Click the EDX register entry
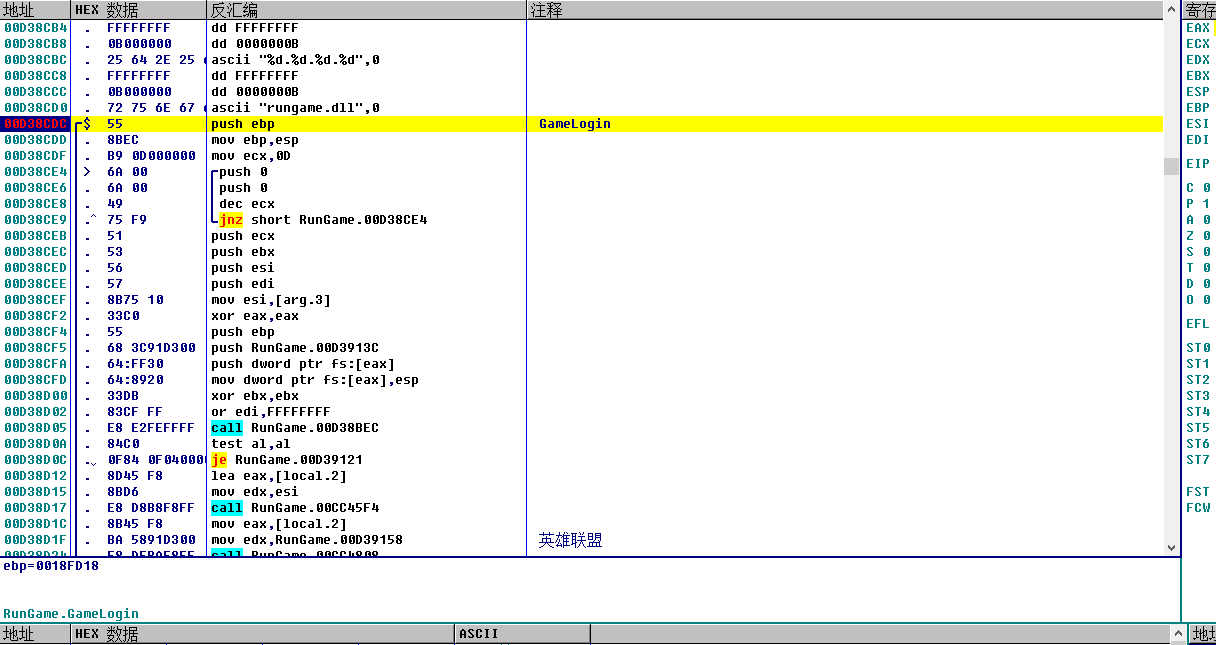The width and height of the screenshot is (1216, 645). coord(1198,60)
